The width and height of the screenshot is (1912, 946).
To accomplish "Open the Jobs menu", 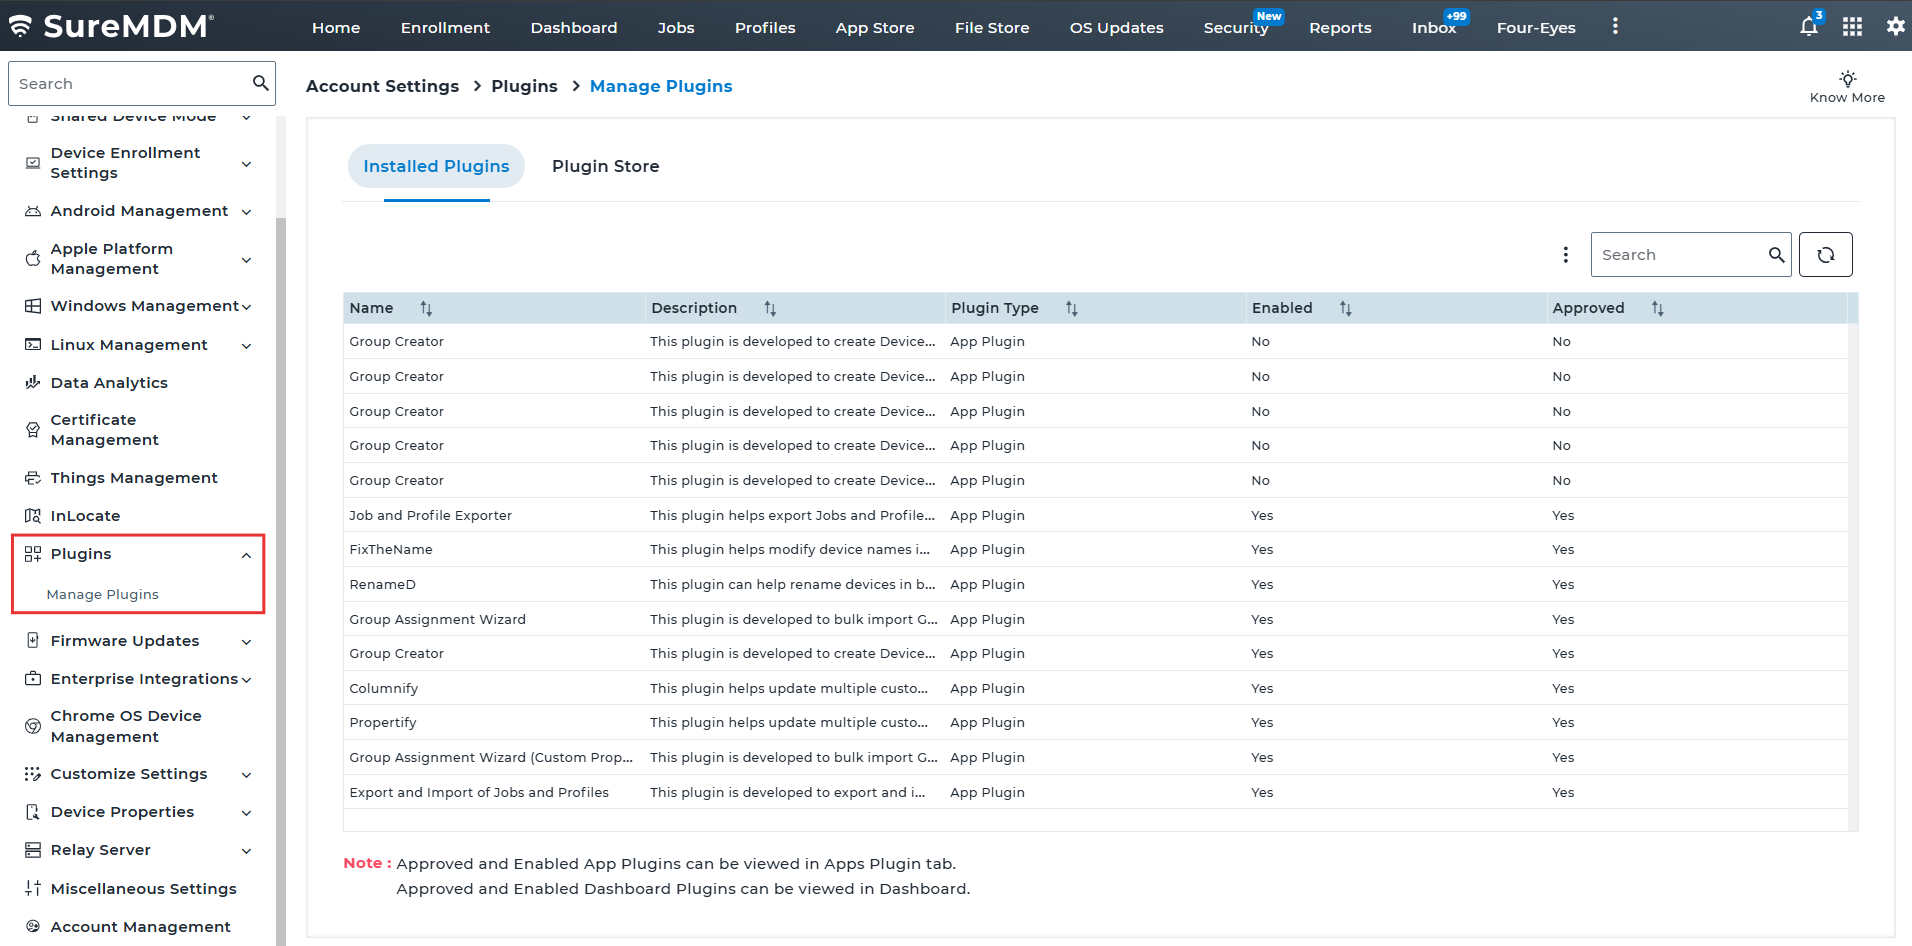I will click(676, 28).
